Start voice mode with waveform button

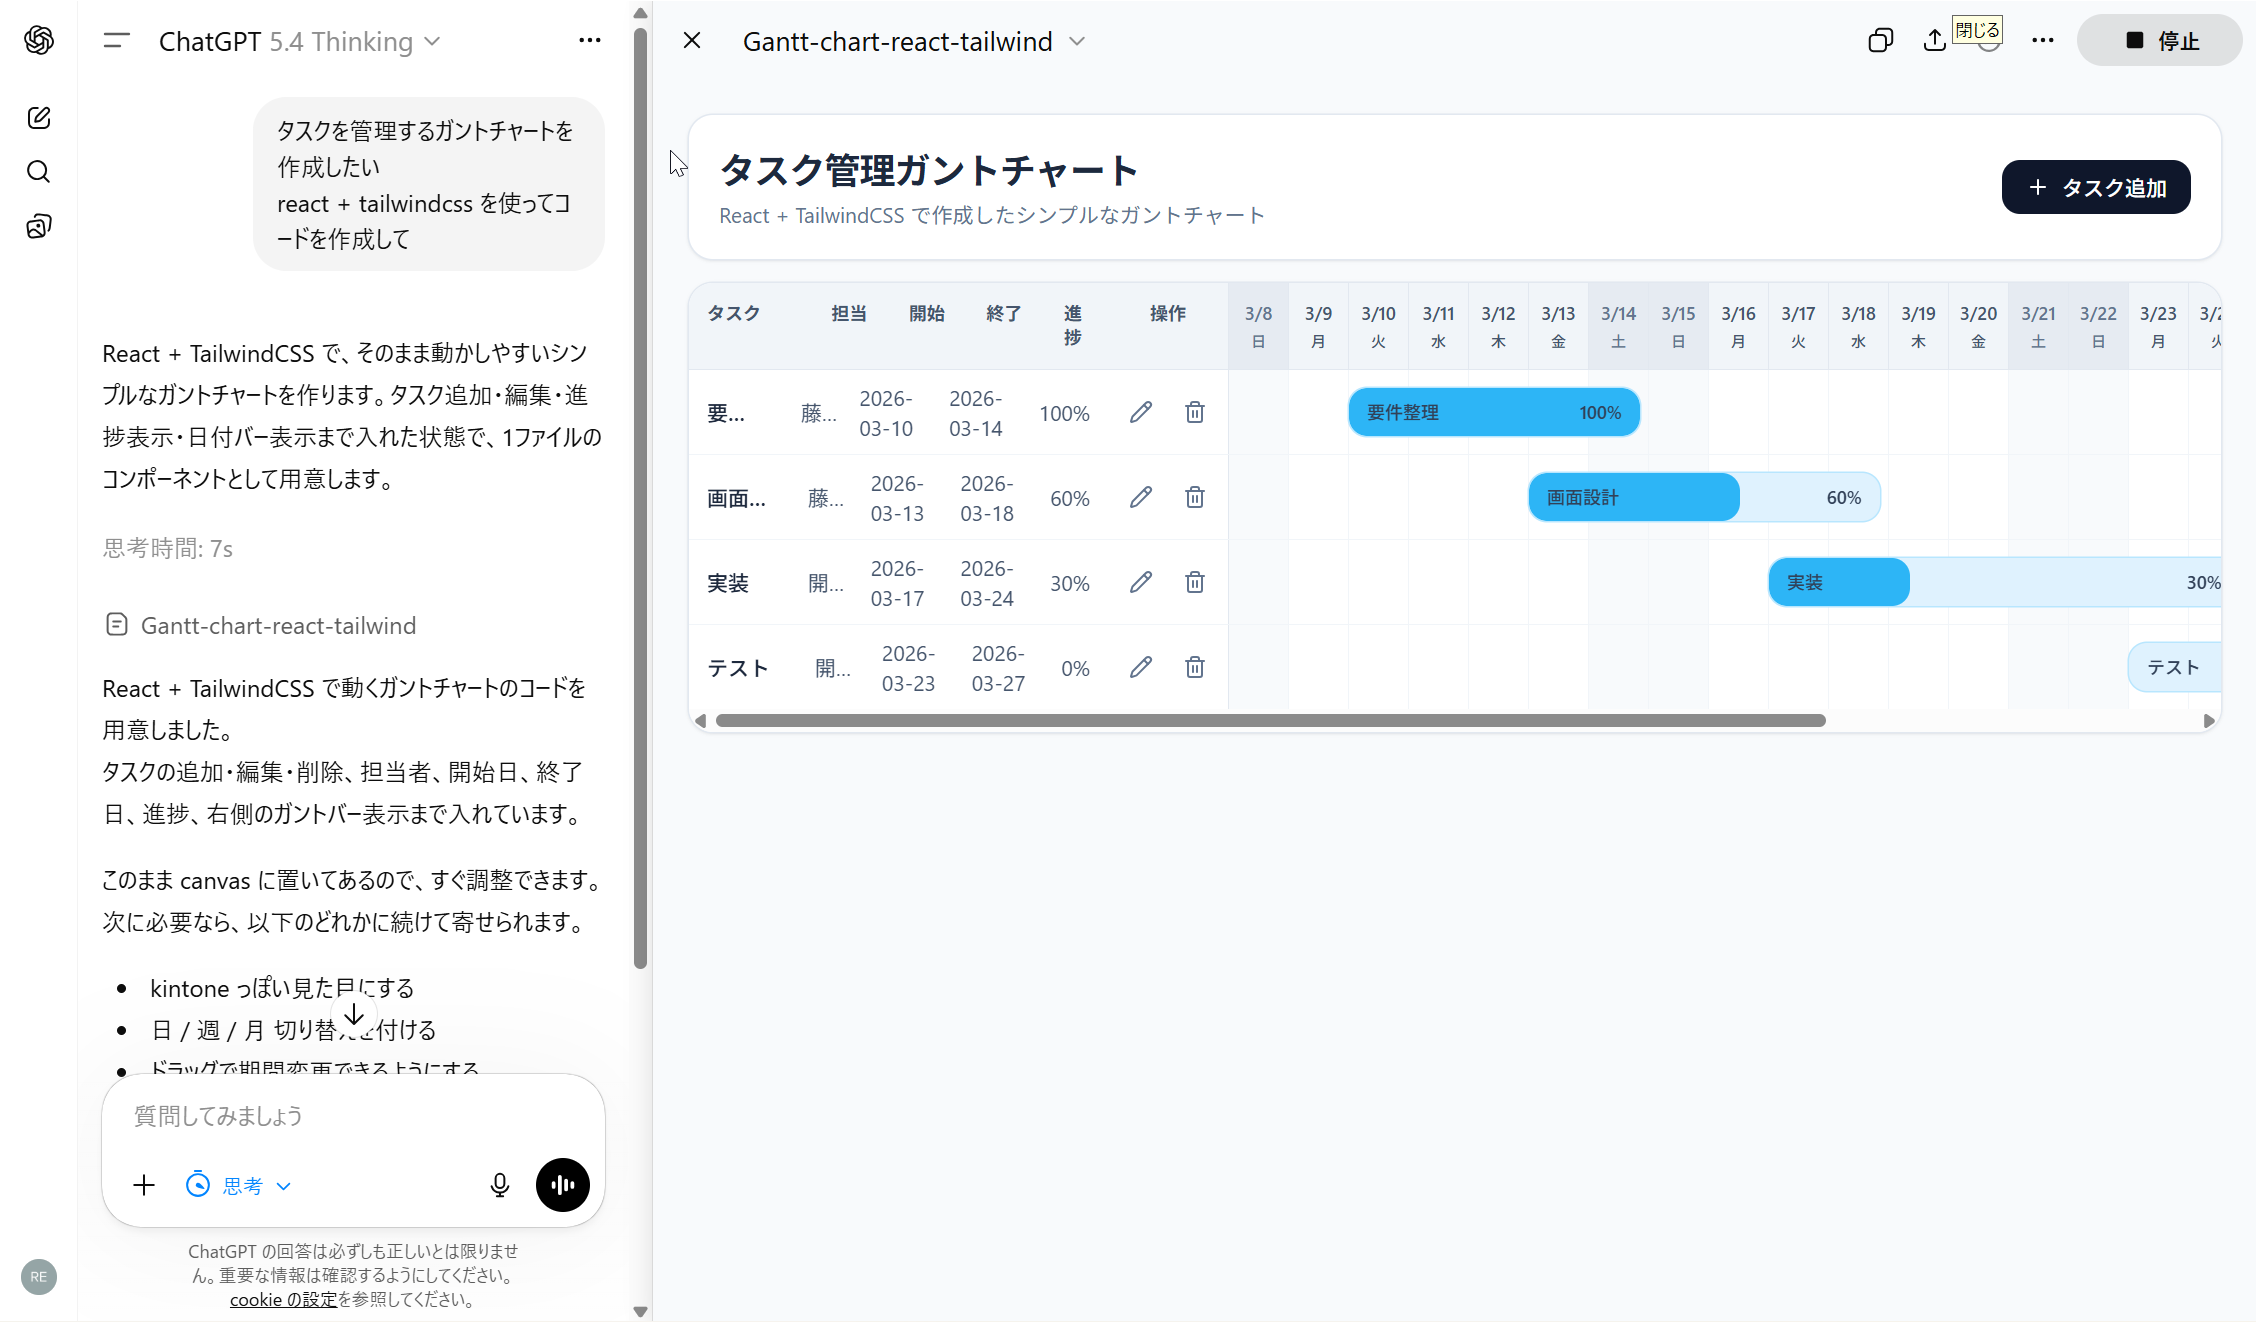tap(563, 1186)
